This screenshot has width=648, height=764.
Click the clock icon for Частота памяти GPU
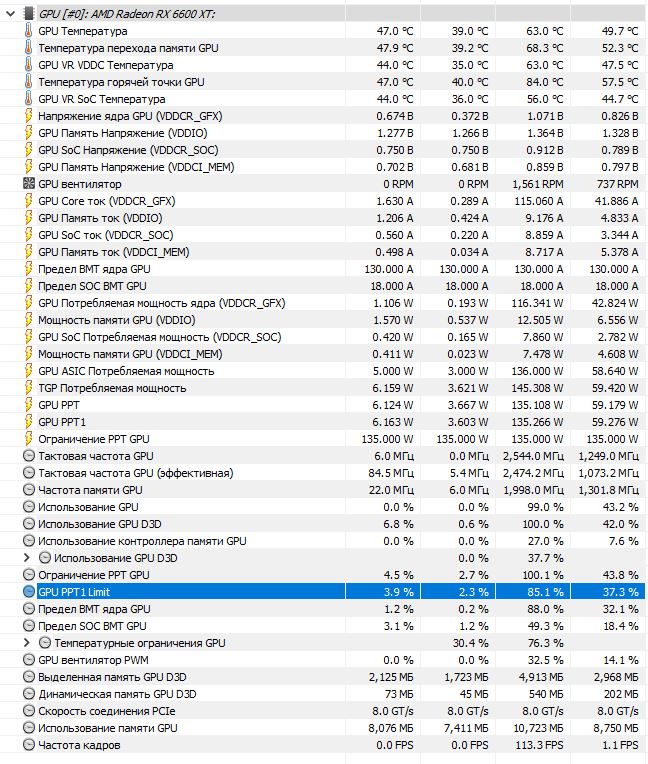click(x=29, y=490)
